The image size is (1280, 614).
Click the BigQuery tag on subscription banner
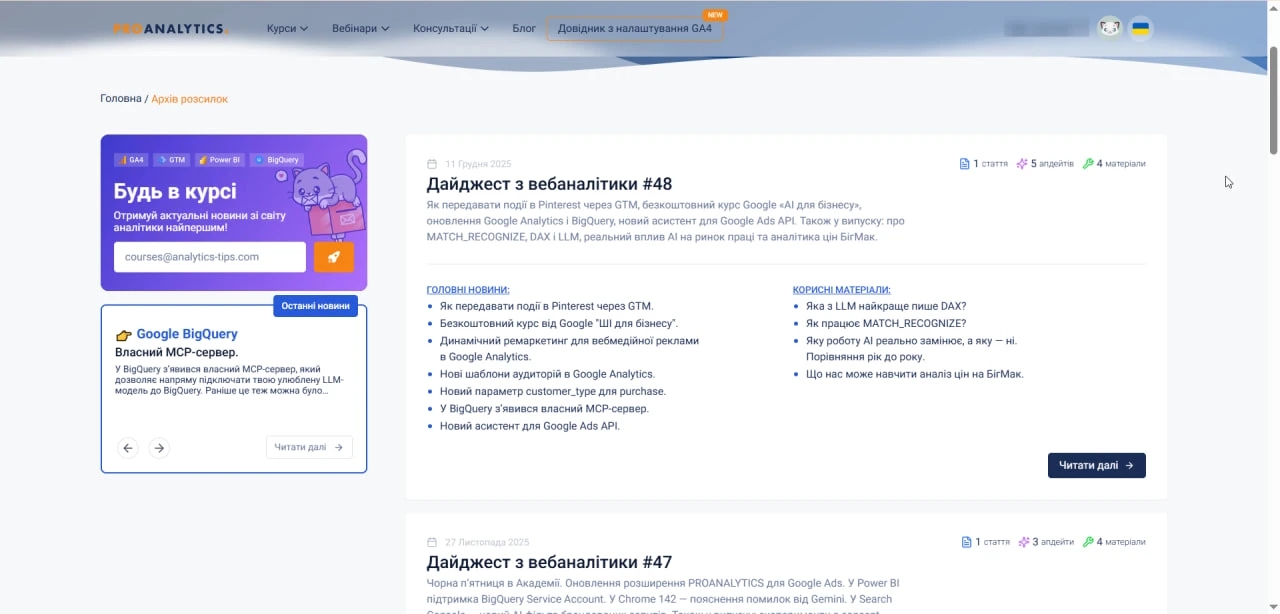coord(277,160)
